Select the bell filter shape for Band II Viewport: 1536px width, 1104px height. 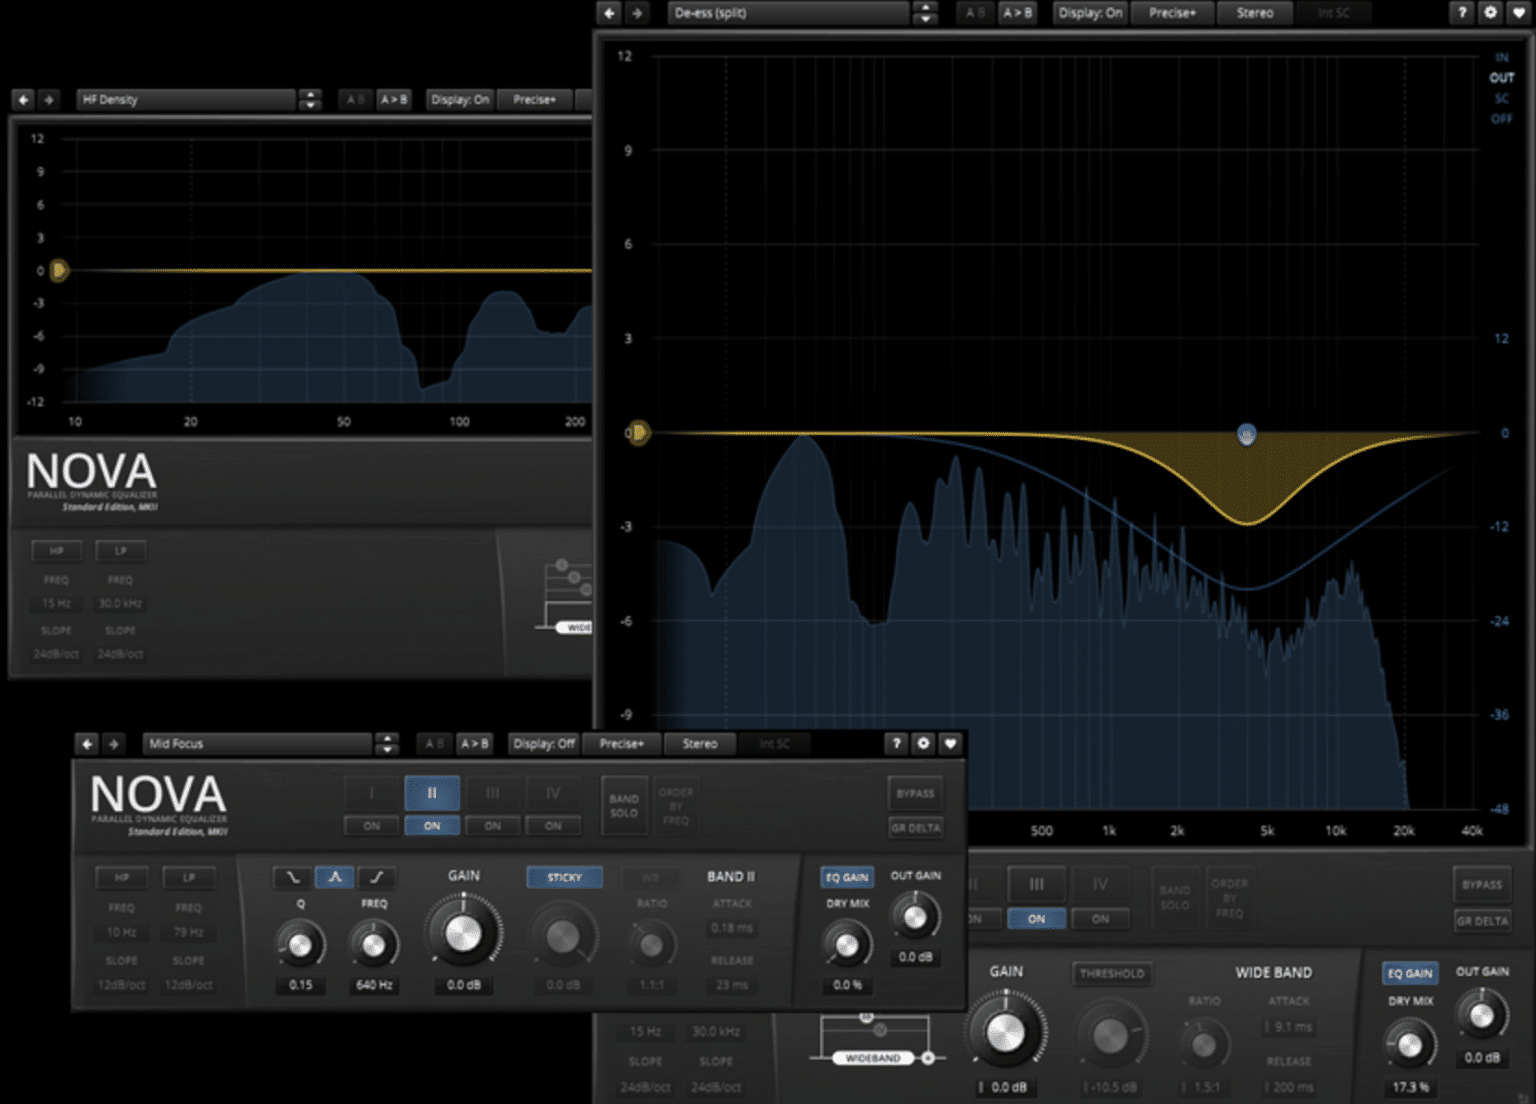[334, 877]
